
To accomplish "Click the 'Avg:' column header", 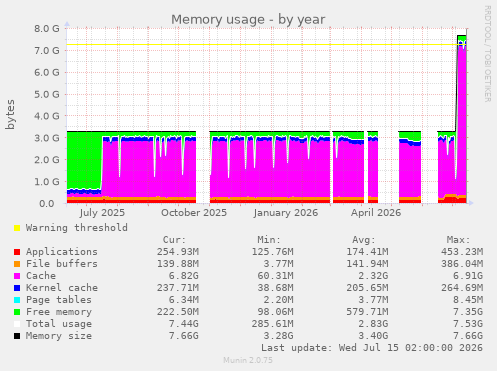I will [364, 240].
